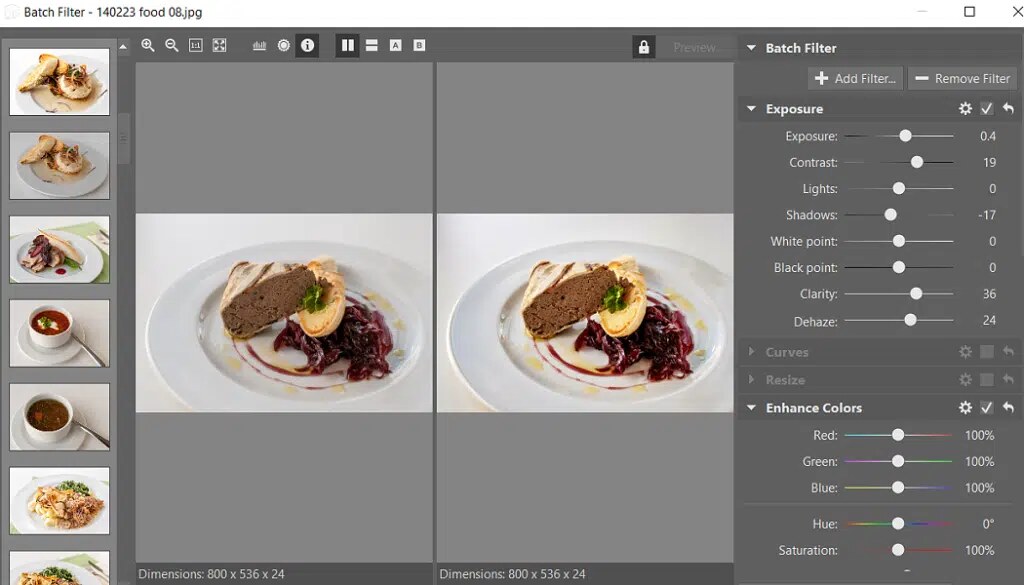Click Add Filter button

(855, 78)
